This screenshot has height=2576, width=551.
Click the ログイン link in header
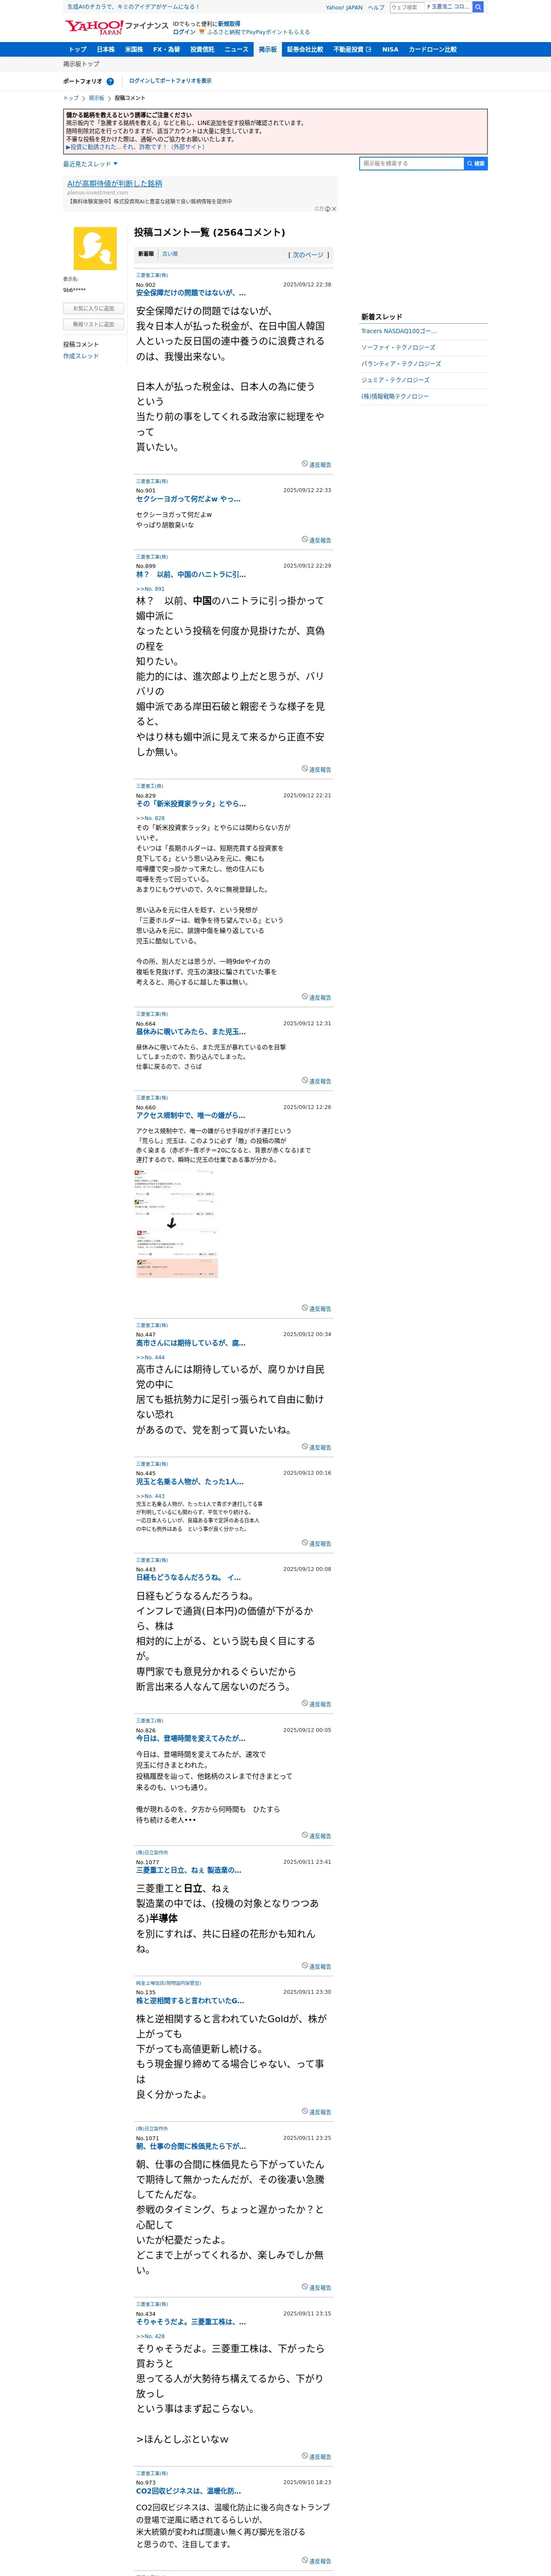(184, 32)
